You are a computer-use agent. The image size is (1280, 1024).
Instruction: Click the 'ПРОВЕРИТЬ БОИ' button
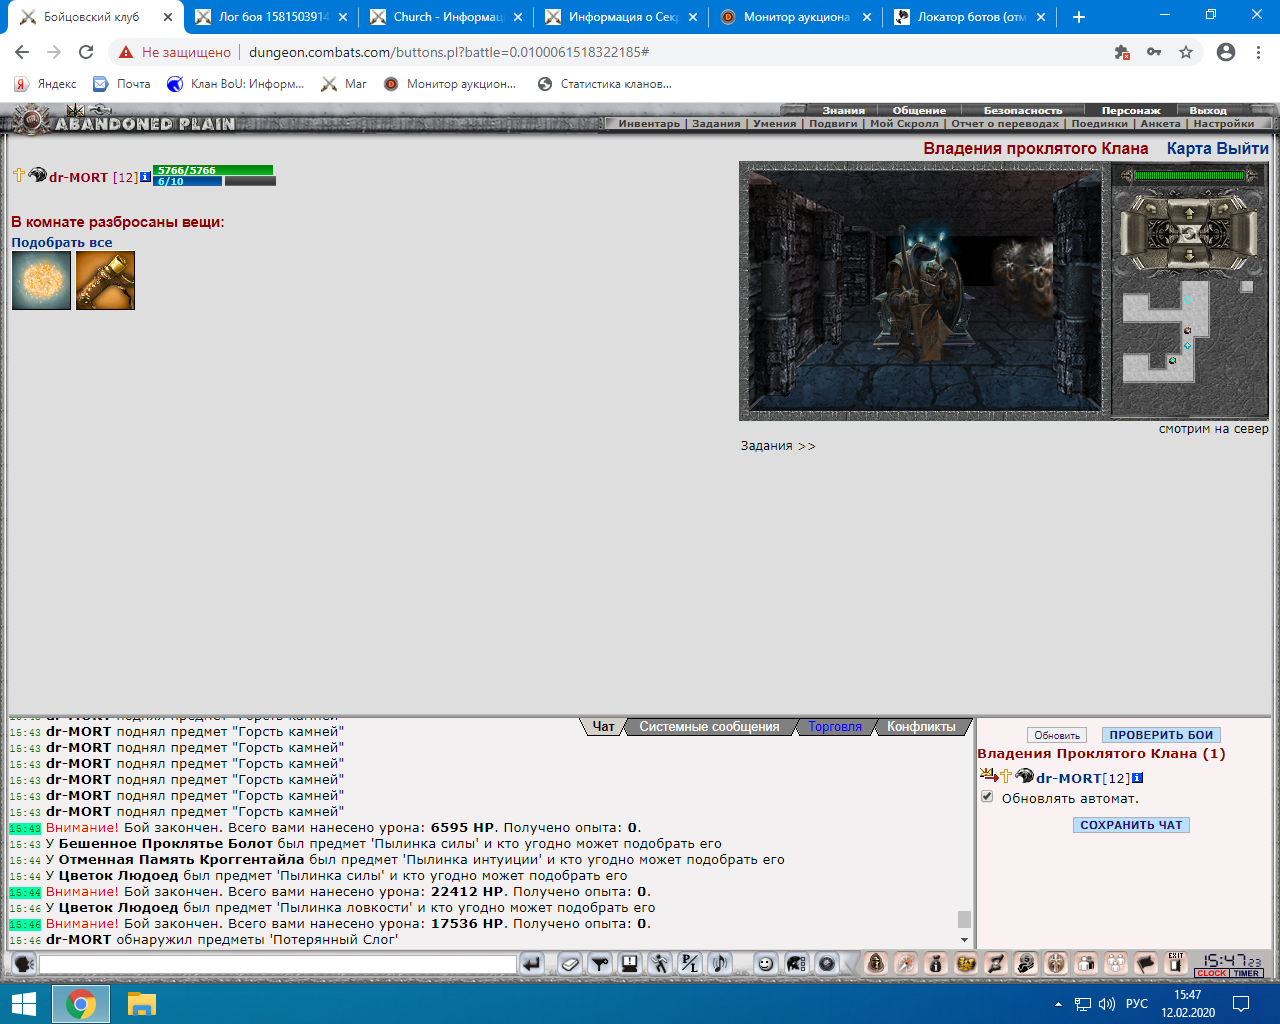pyautogui.click(x=1161, y=735)
